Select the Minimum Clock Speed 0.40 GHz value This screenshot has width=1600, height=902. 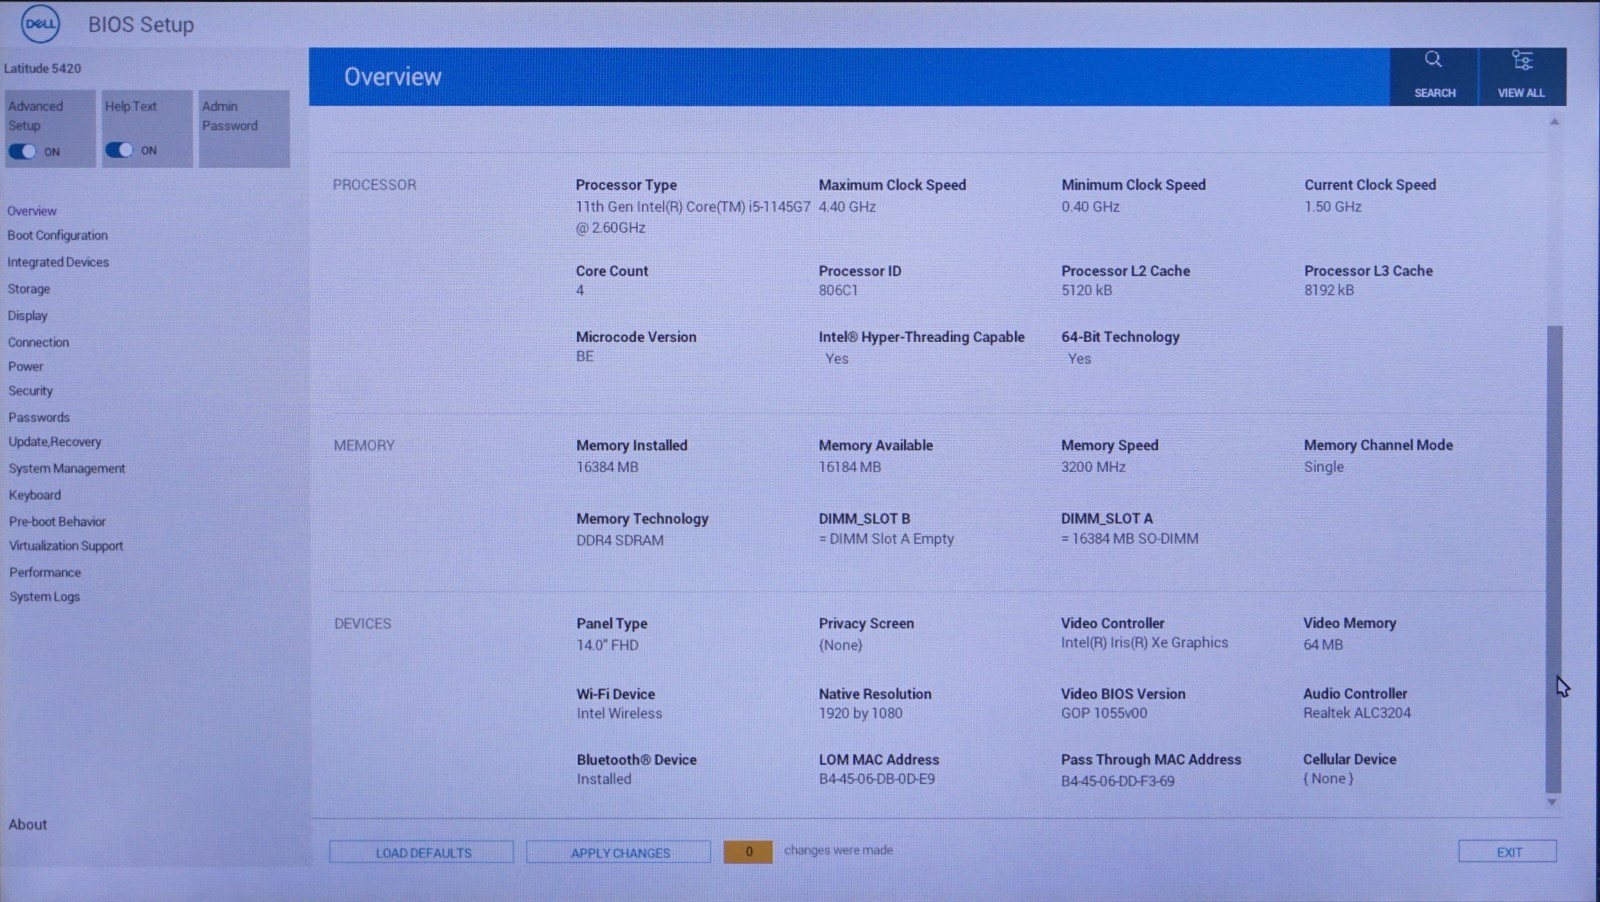1090,207
